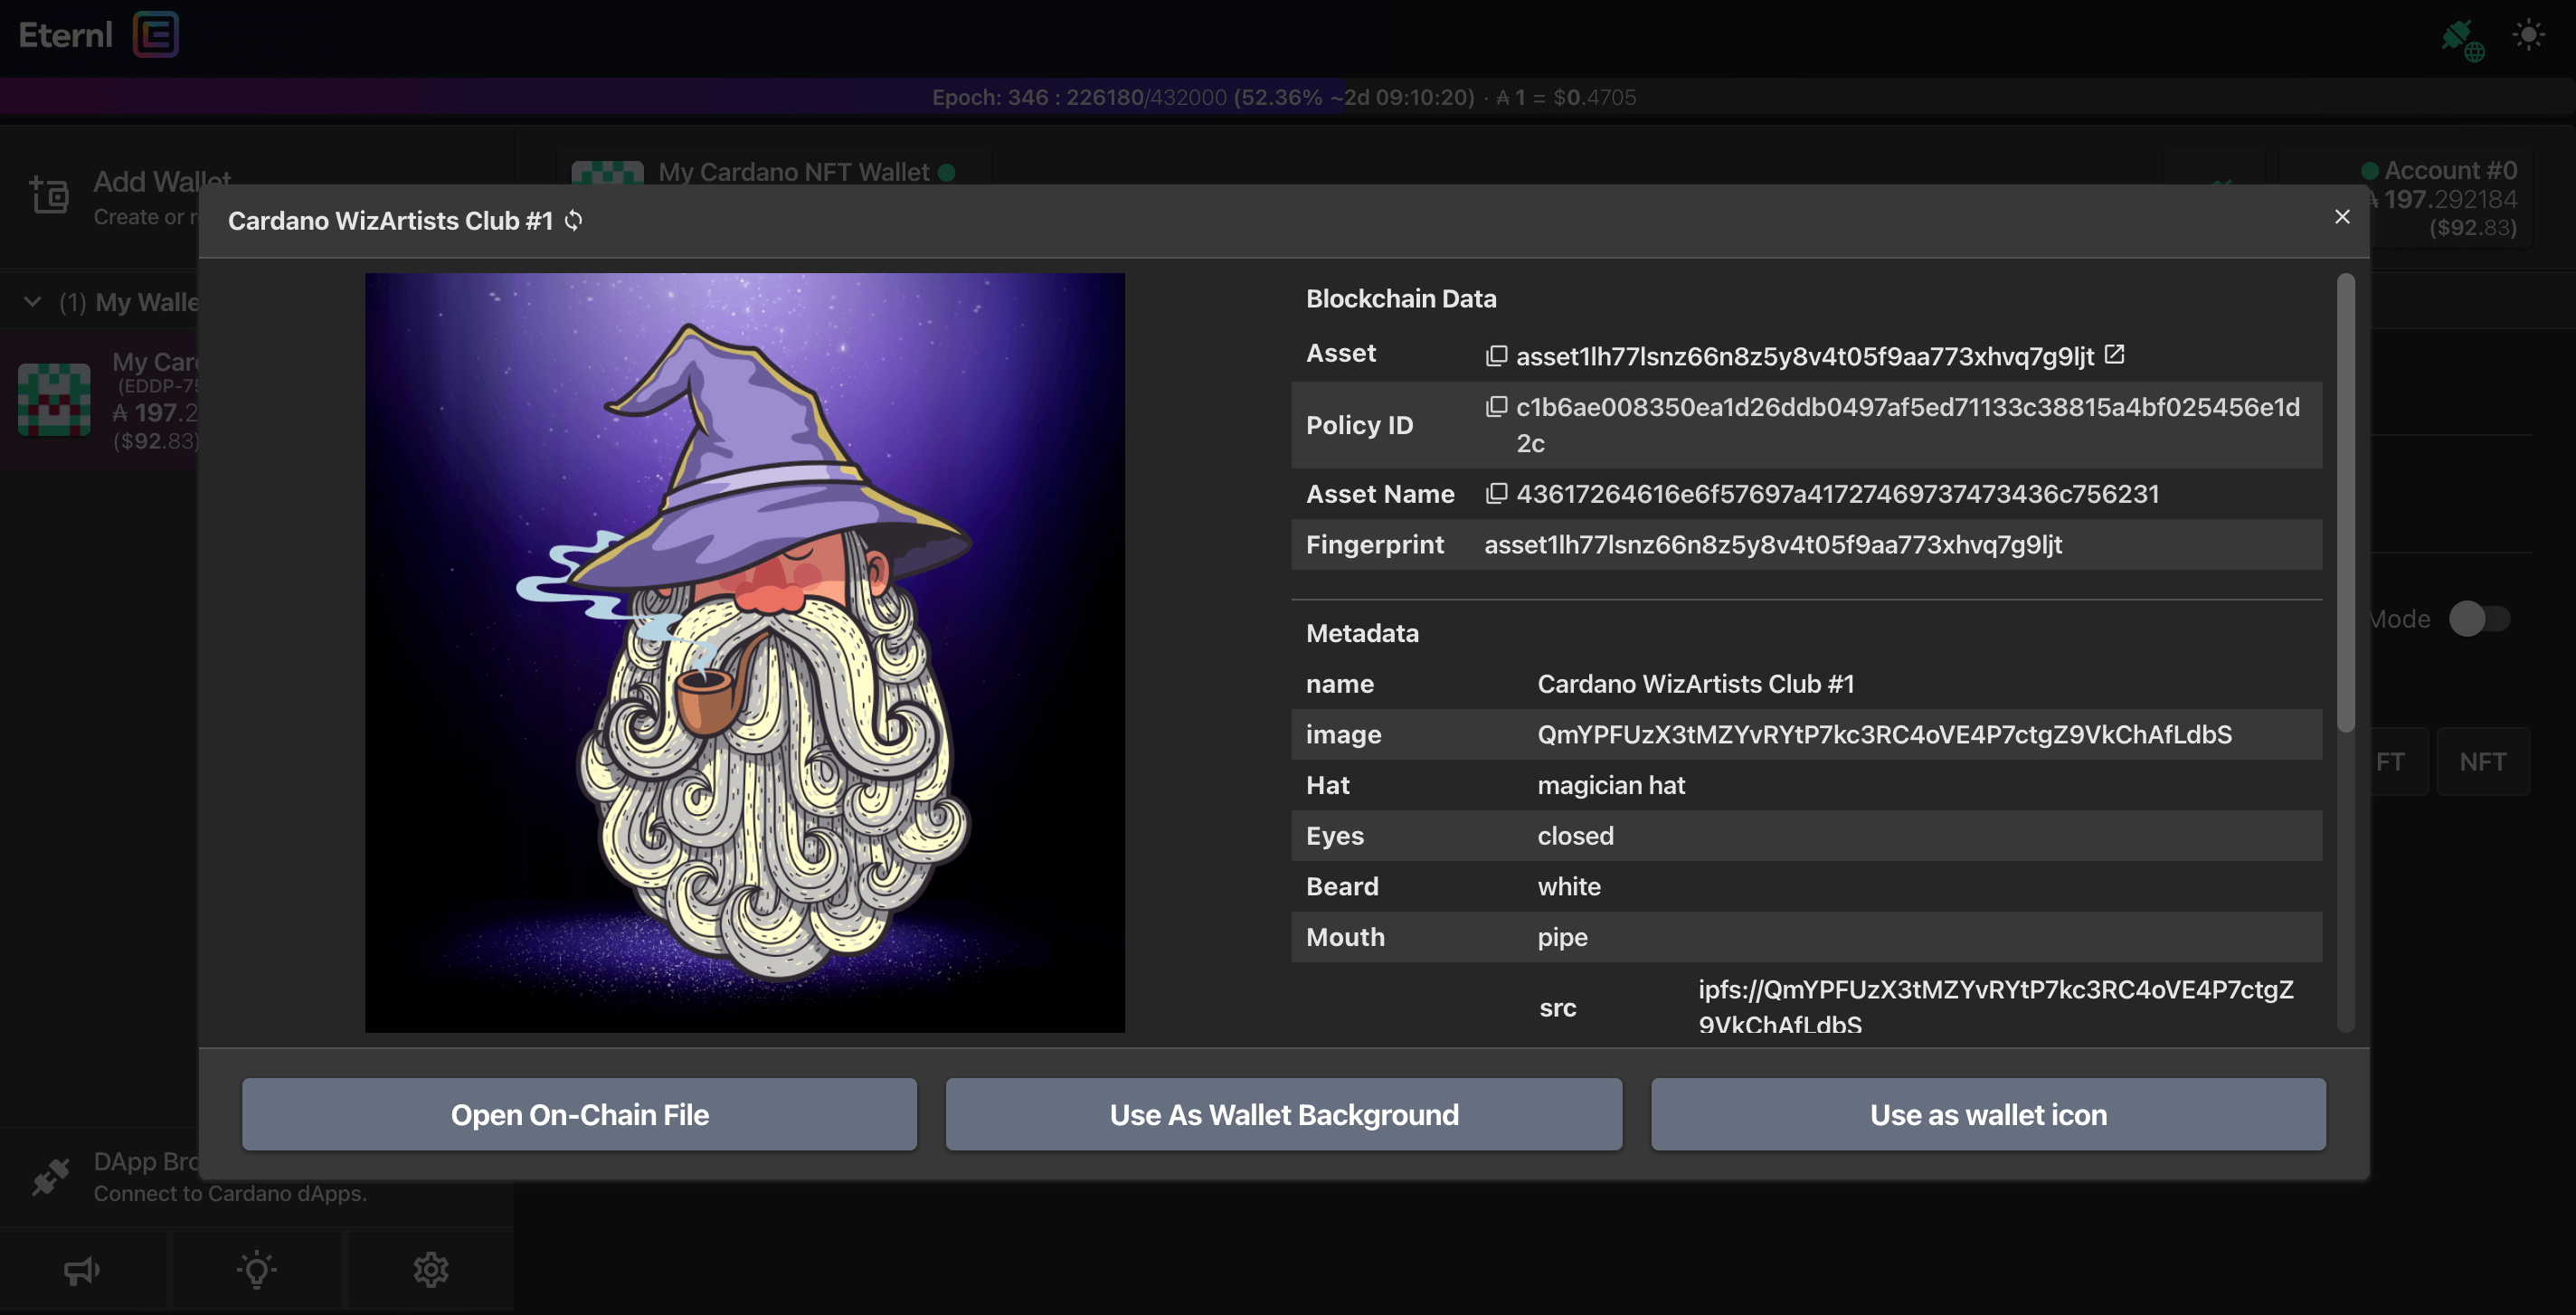The width and height of the screenshot is (2576, 1315).
Task: Click the name value Cardano WizArtists Club #1
Action: tap(1695, 683)
